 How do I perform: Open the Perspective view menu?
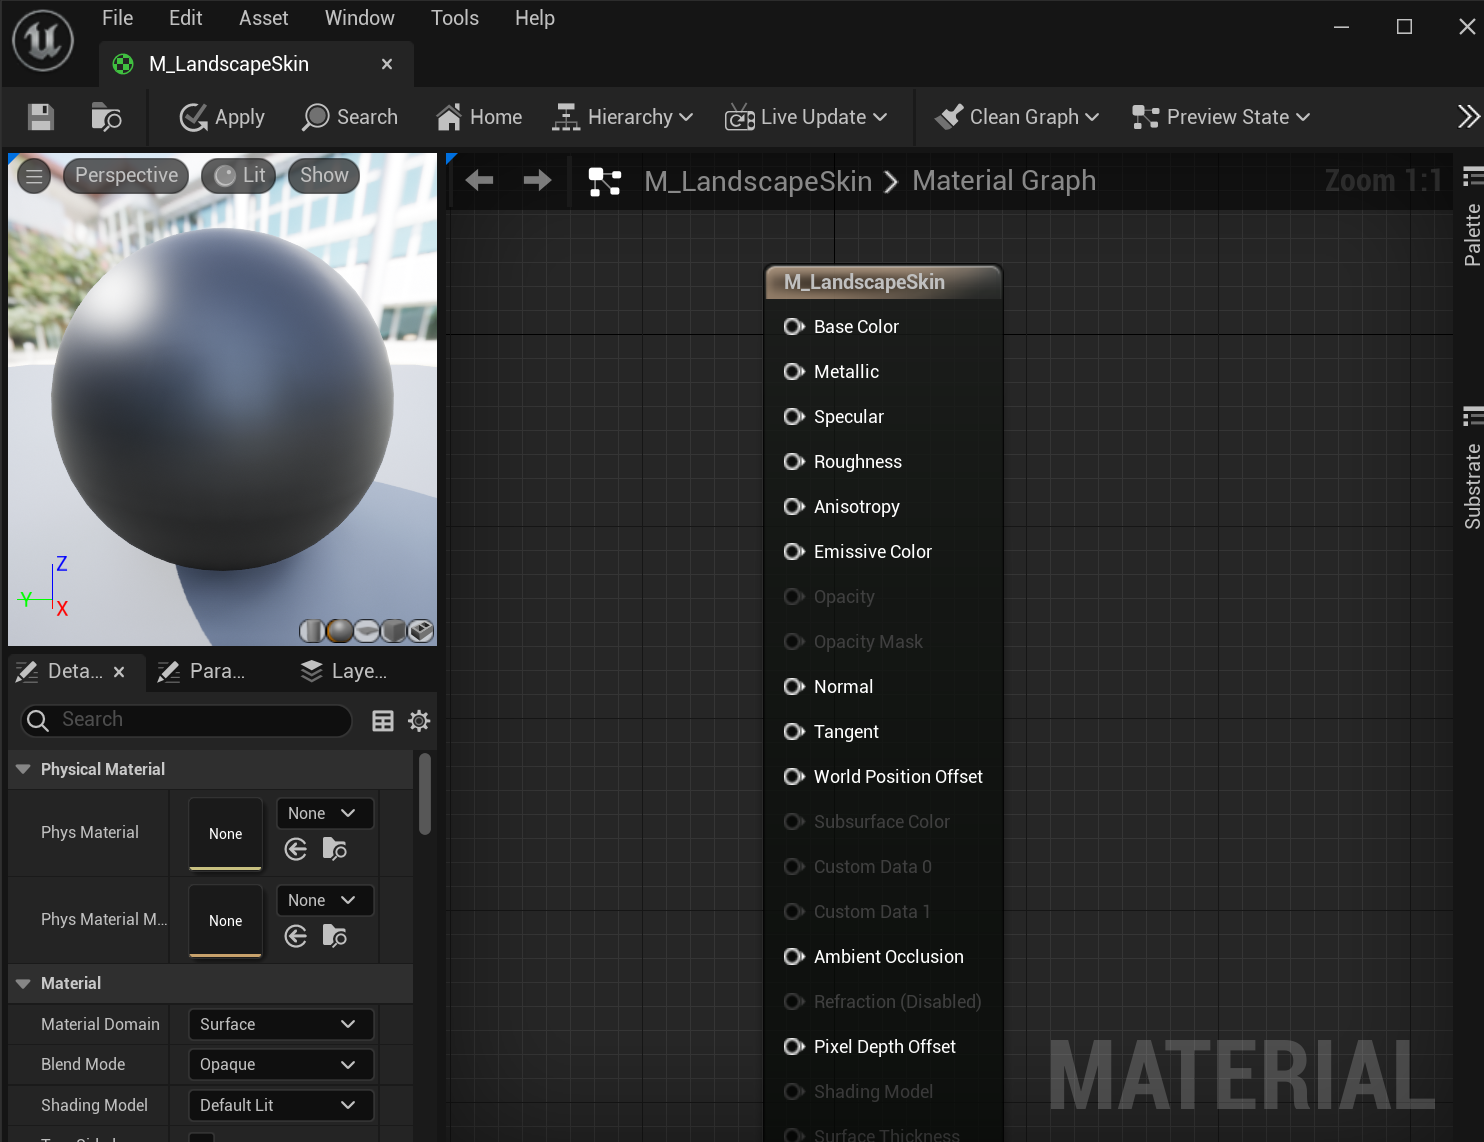point(126,175)
